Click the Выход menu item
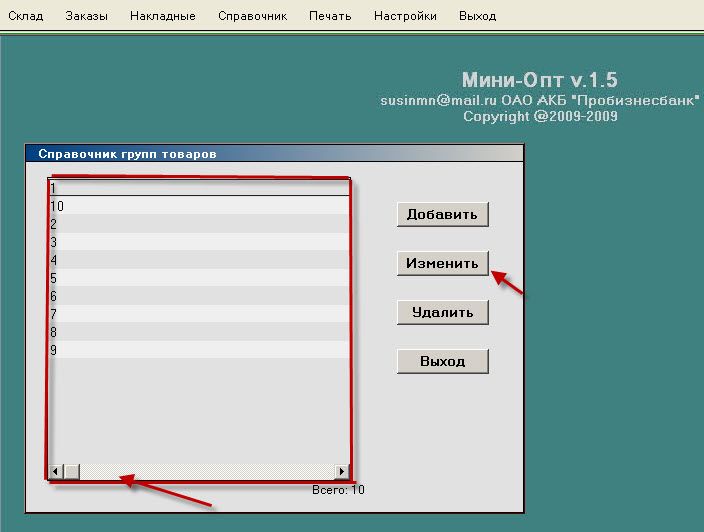 [x=477, y=16]
